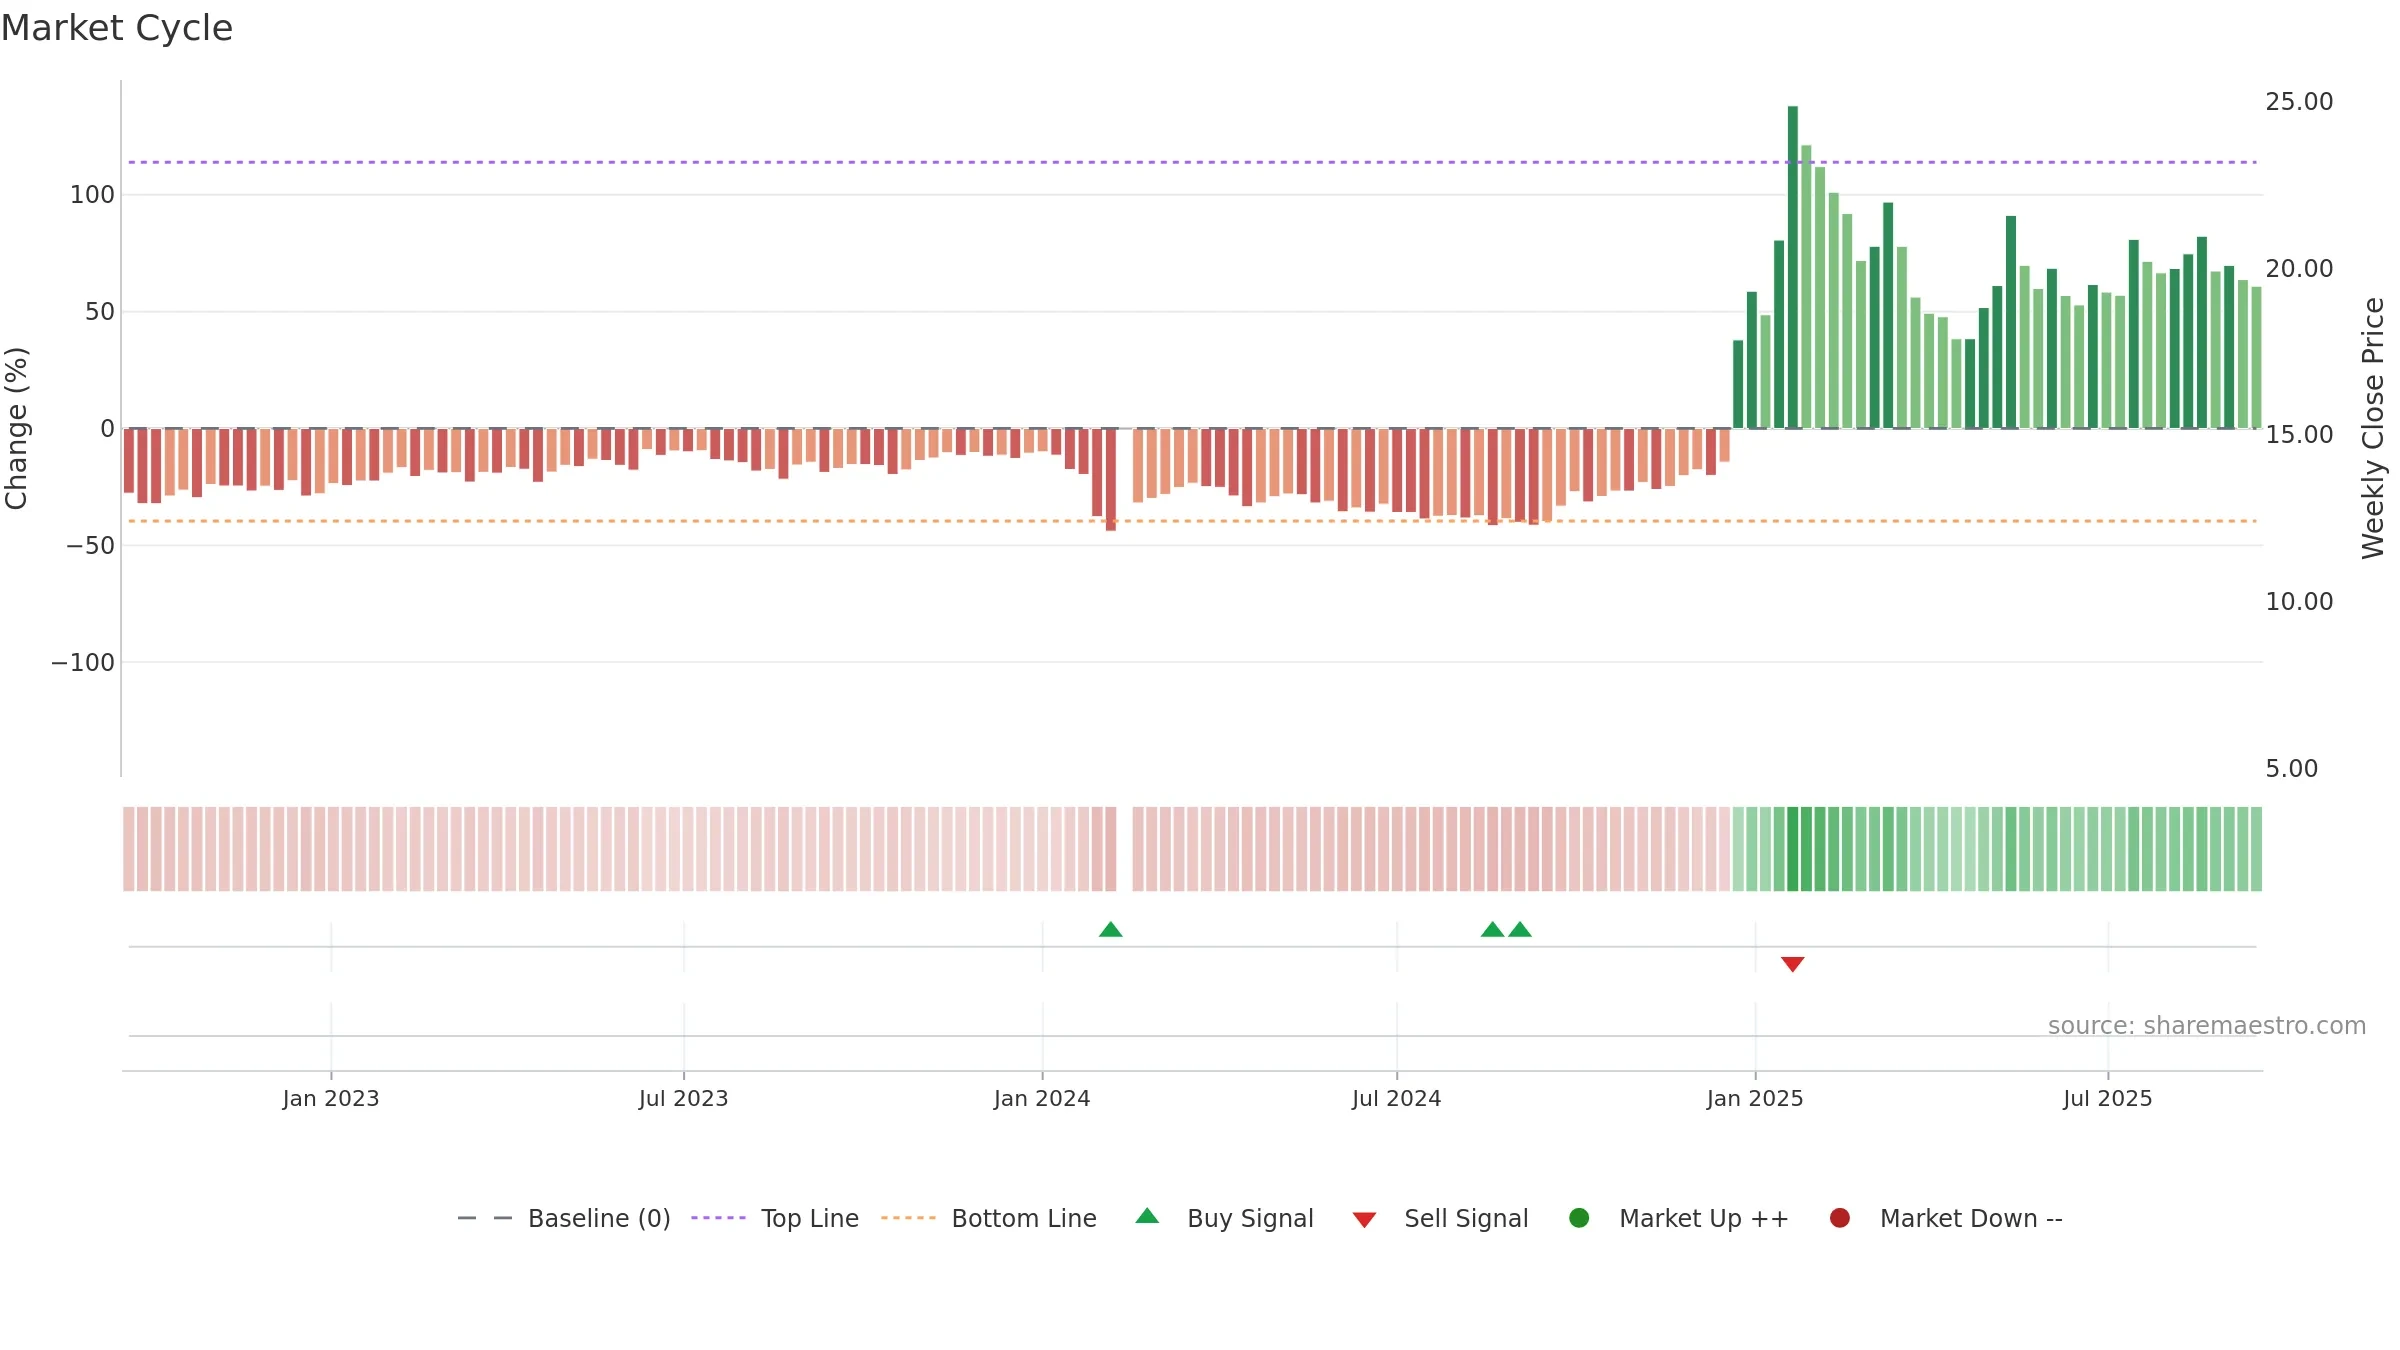2400x1350 pixels.
Task: Click the lowest red bar below the bottom line
Action: point(1111,480)
